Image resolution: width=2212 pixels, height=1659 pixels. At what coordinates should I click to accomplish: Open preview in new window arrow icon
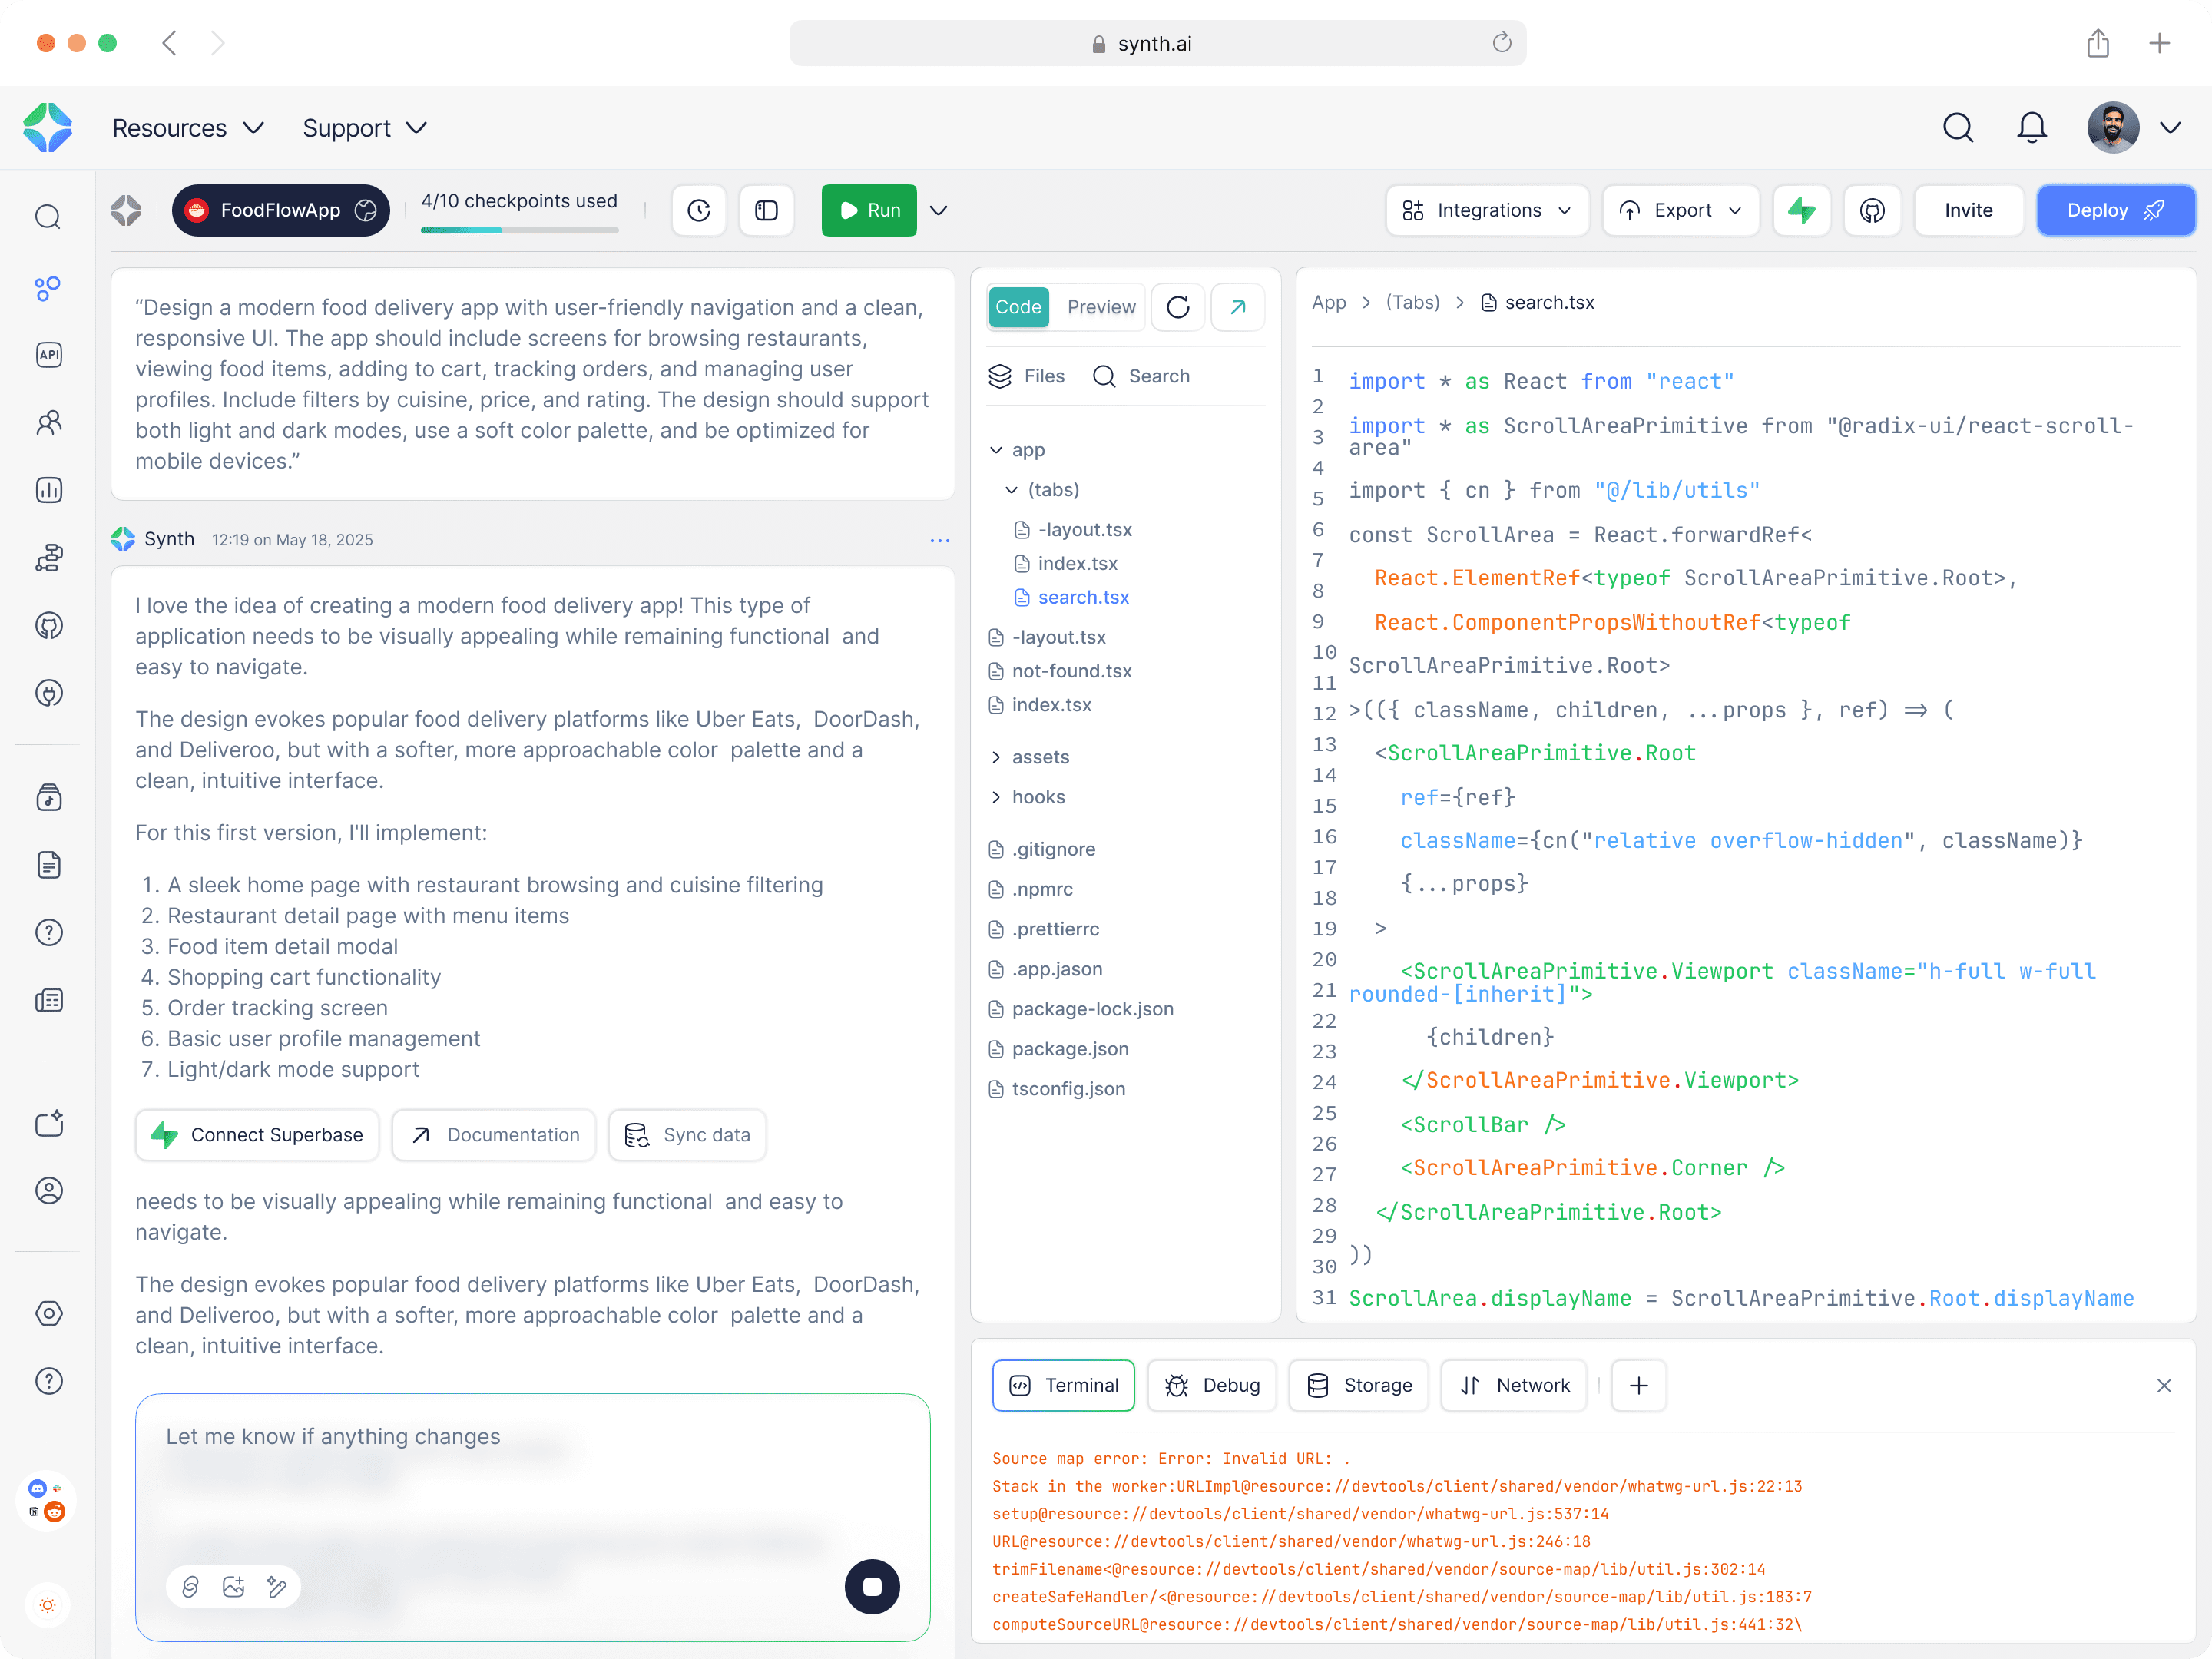click(1237, 307)
